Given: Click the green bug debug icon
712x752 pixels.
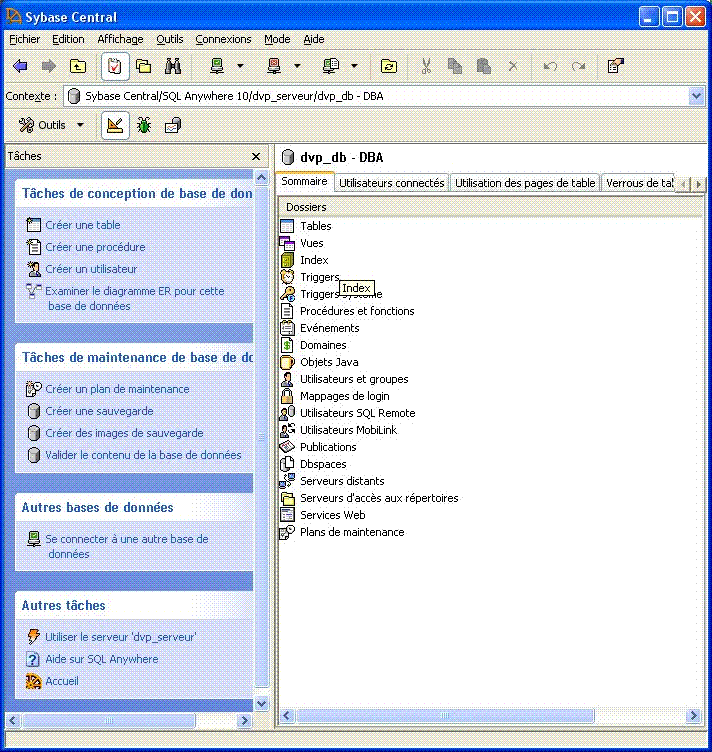Looking at the screenshot, I should pos(144,125).
